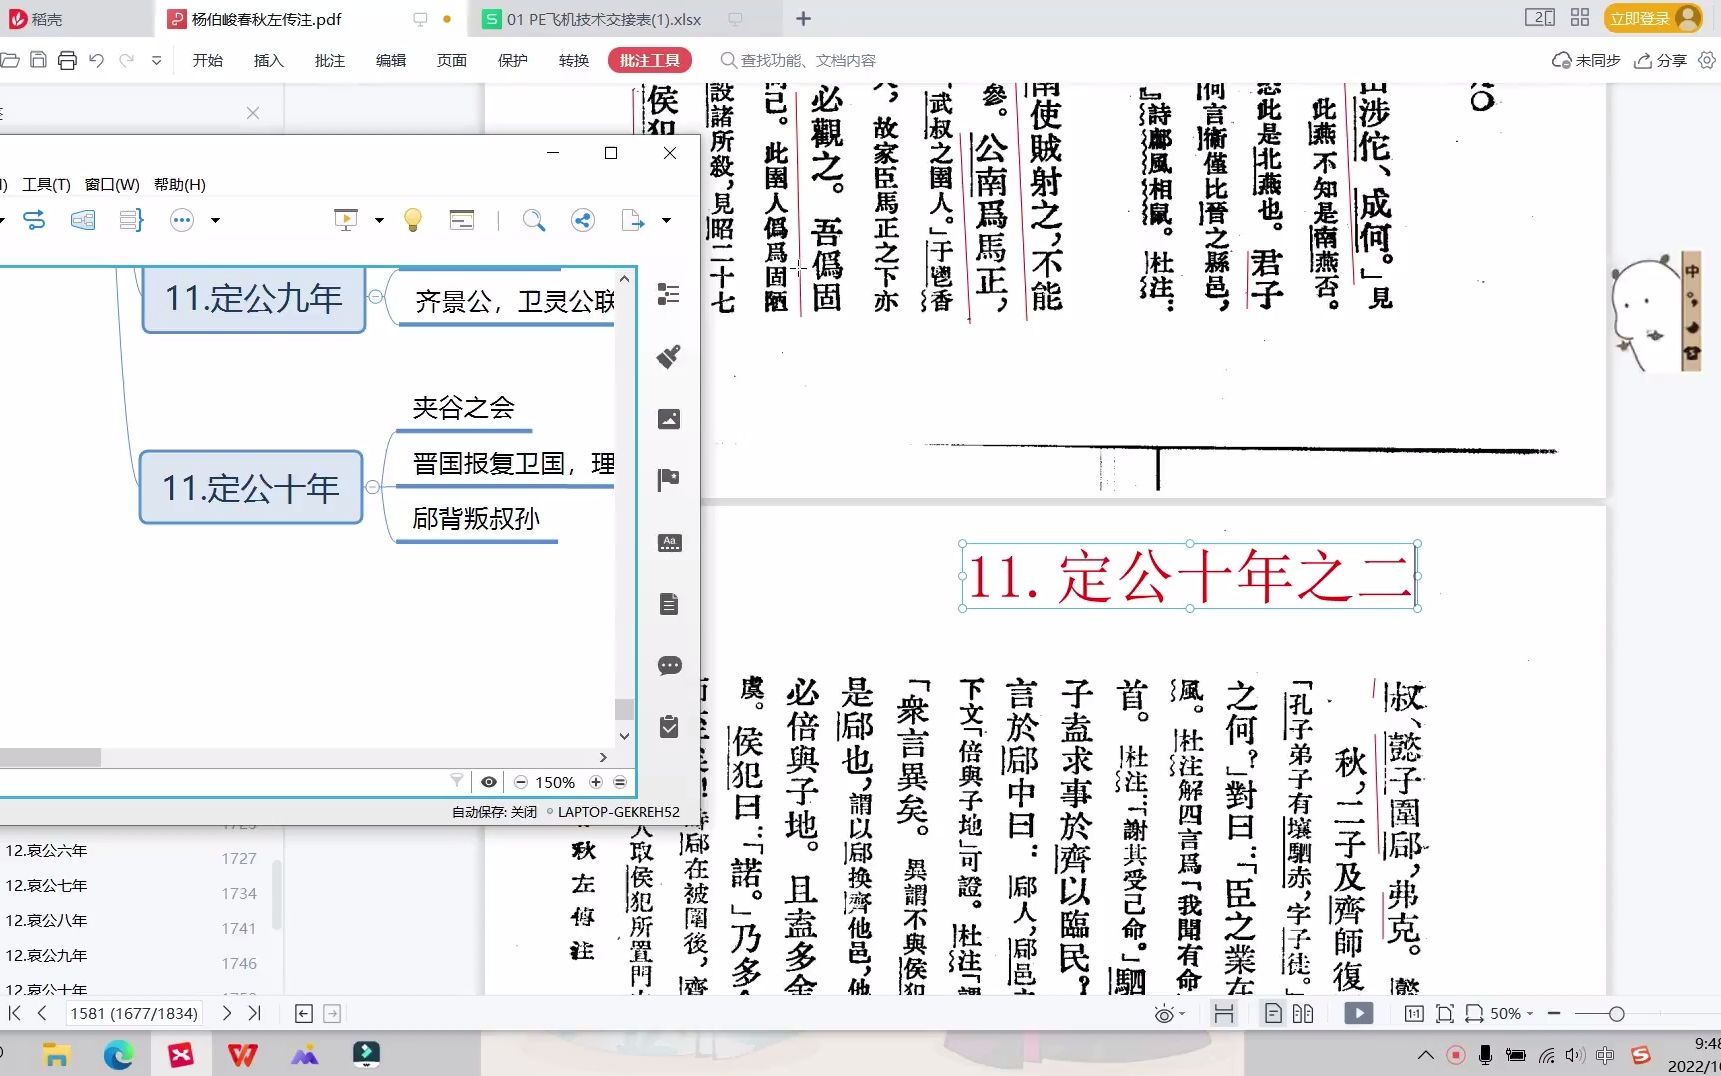Viewport: 1721px width, 1076px height.
Task: Open the 50% zoom level dropdown
Action: [x=1511, y=1013]
